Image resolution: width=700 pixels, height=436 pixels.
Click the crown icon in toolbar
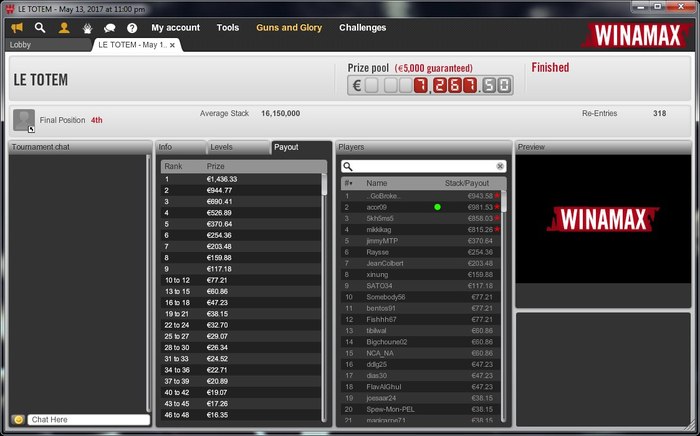[87, 28]
